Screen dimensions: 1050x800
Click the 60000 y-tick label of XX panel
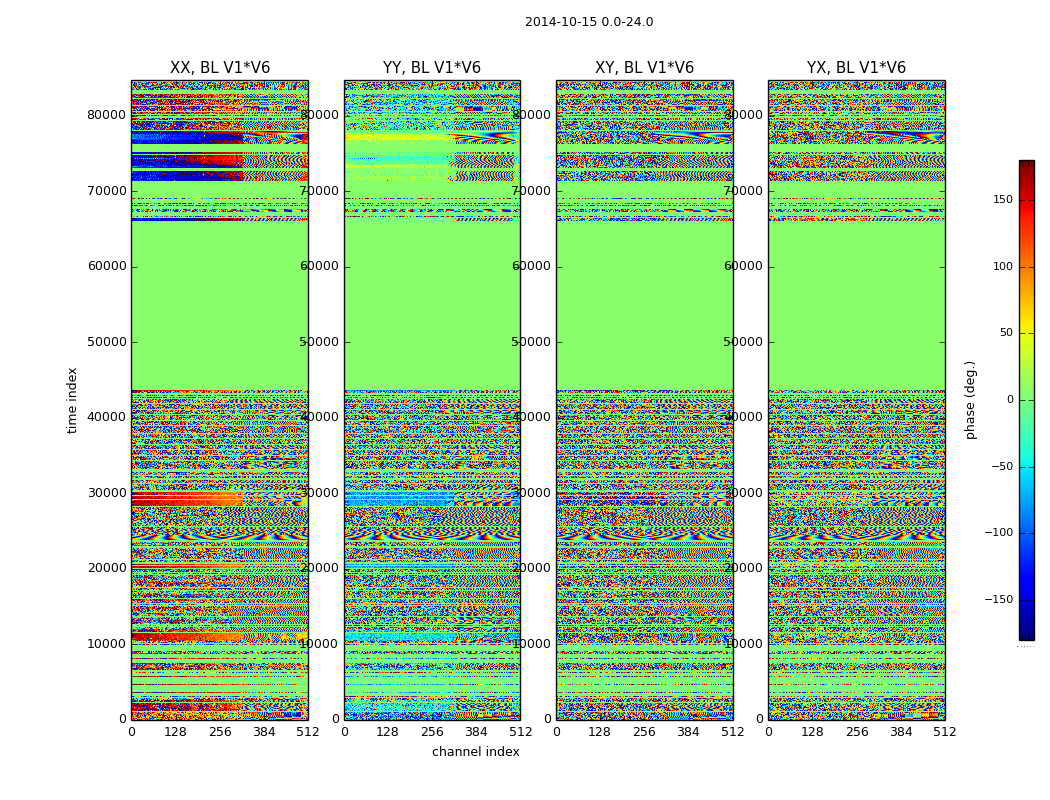[x=106, y=266]
